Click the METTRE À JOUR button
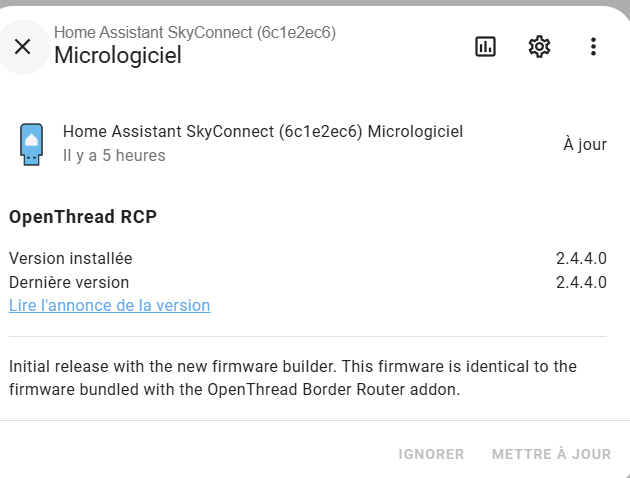630x478 pixels. (551, 454)
